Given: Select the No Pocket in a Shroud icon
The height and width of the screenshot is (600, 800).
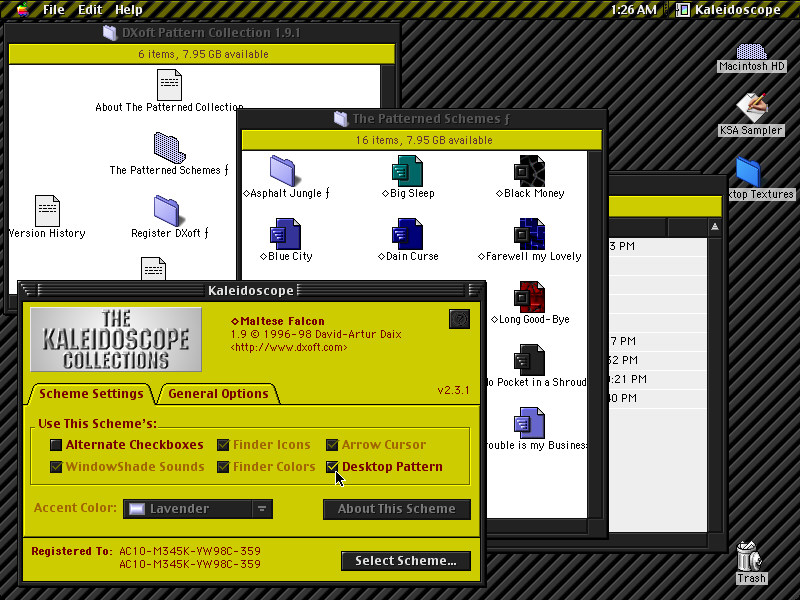Looking at the screenshot, I should coord(529,360).
